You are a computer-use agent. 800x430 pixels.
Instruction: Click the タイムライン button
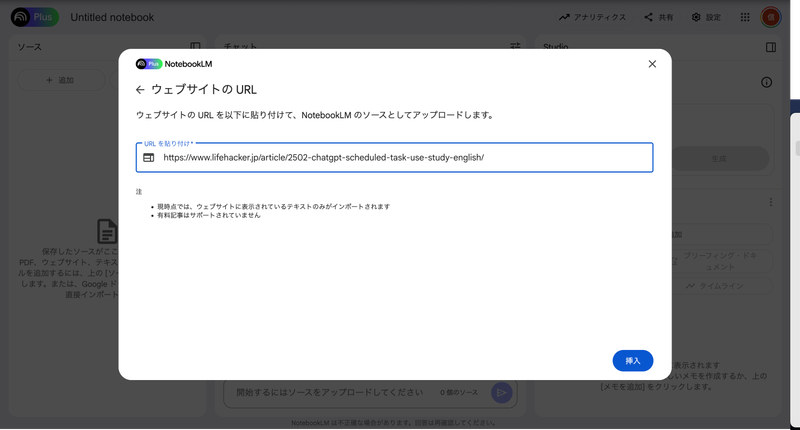click(722, 286)
